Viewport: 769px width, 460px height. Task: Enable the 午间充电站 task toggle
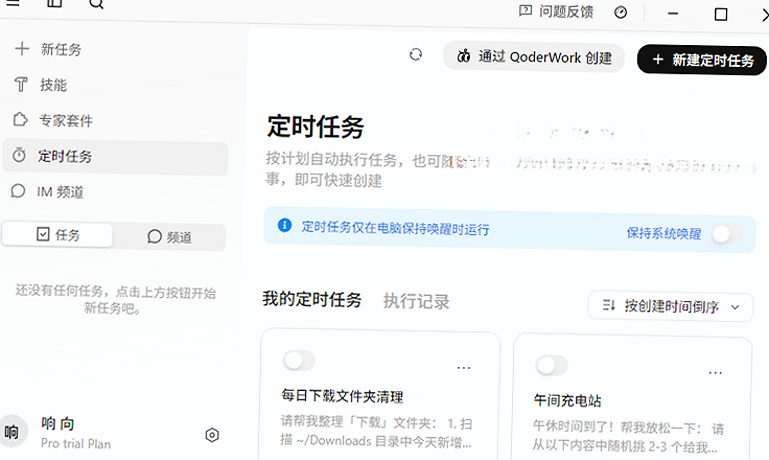pyautogui.click(x=552, y=365)
